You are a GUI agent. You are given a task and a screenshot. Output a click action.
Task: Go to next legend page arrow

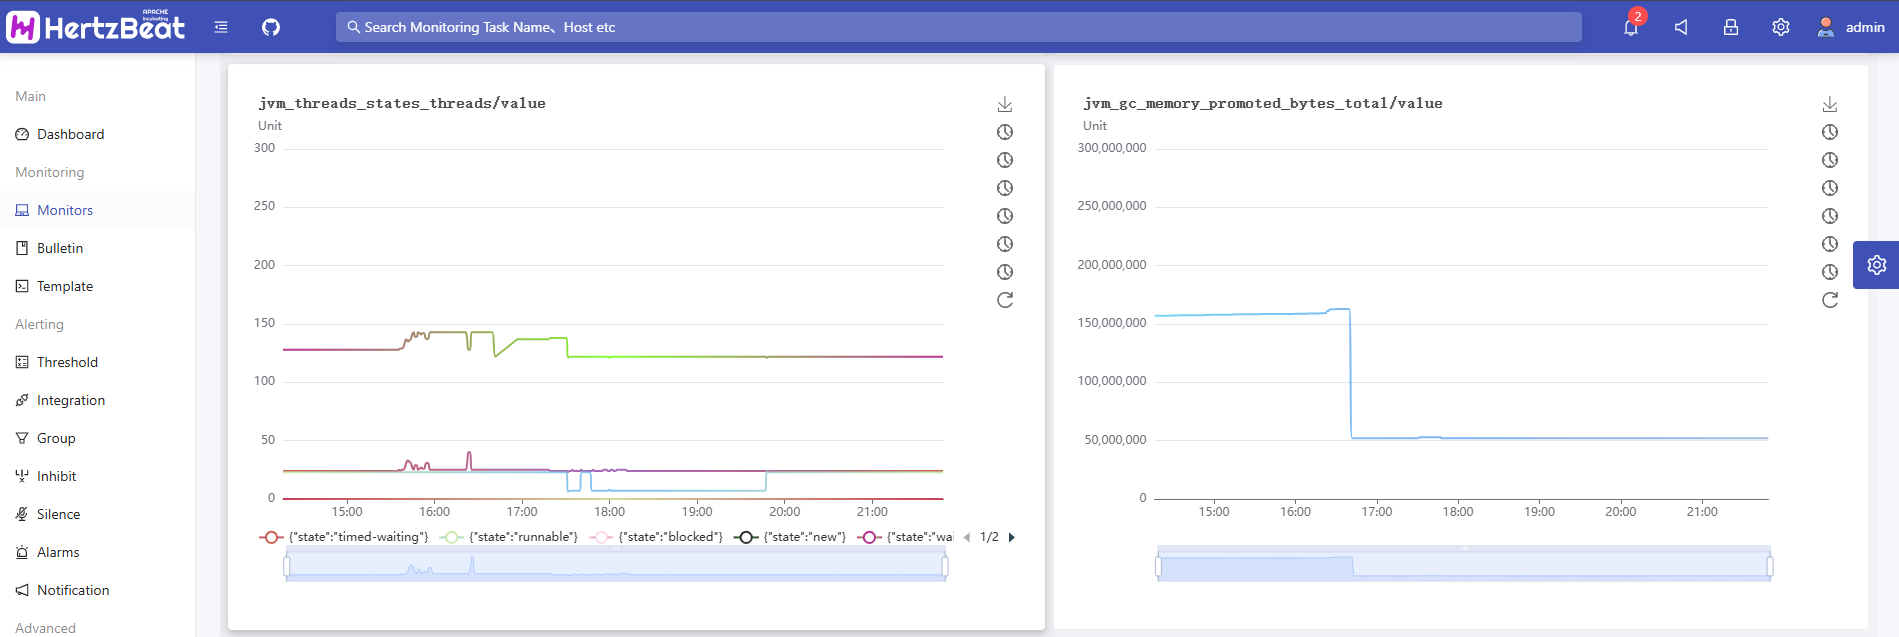click(x=1012, y=537)
